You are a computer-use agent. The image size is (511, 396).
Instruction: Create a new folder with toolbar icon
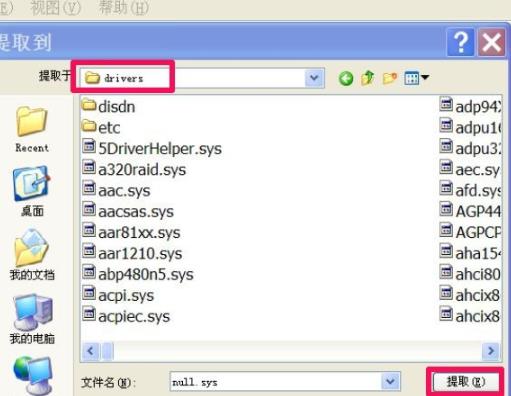click(389, 78)
